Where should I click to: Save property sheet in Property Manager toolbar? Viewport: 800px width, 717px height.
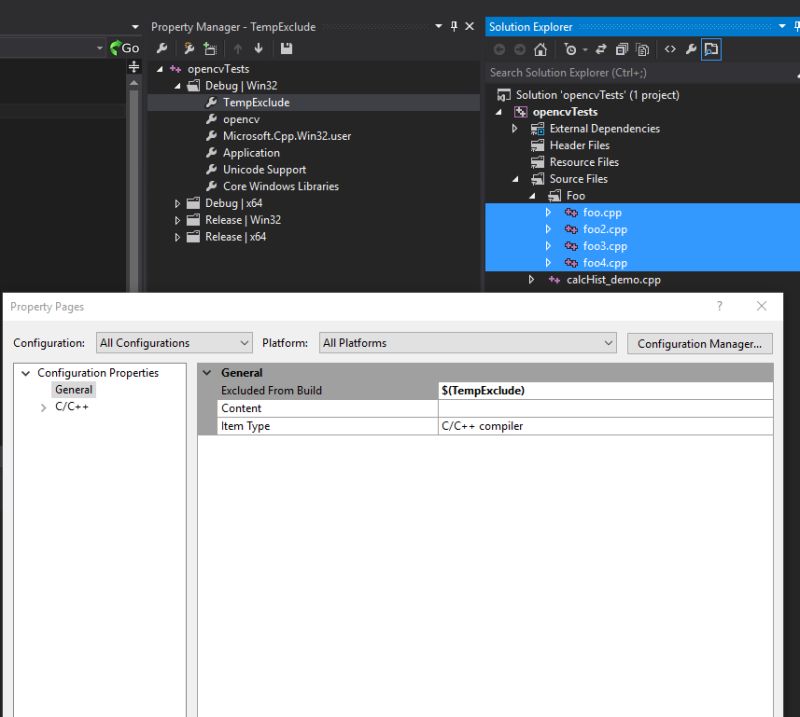[x=286, y=47]
